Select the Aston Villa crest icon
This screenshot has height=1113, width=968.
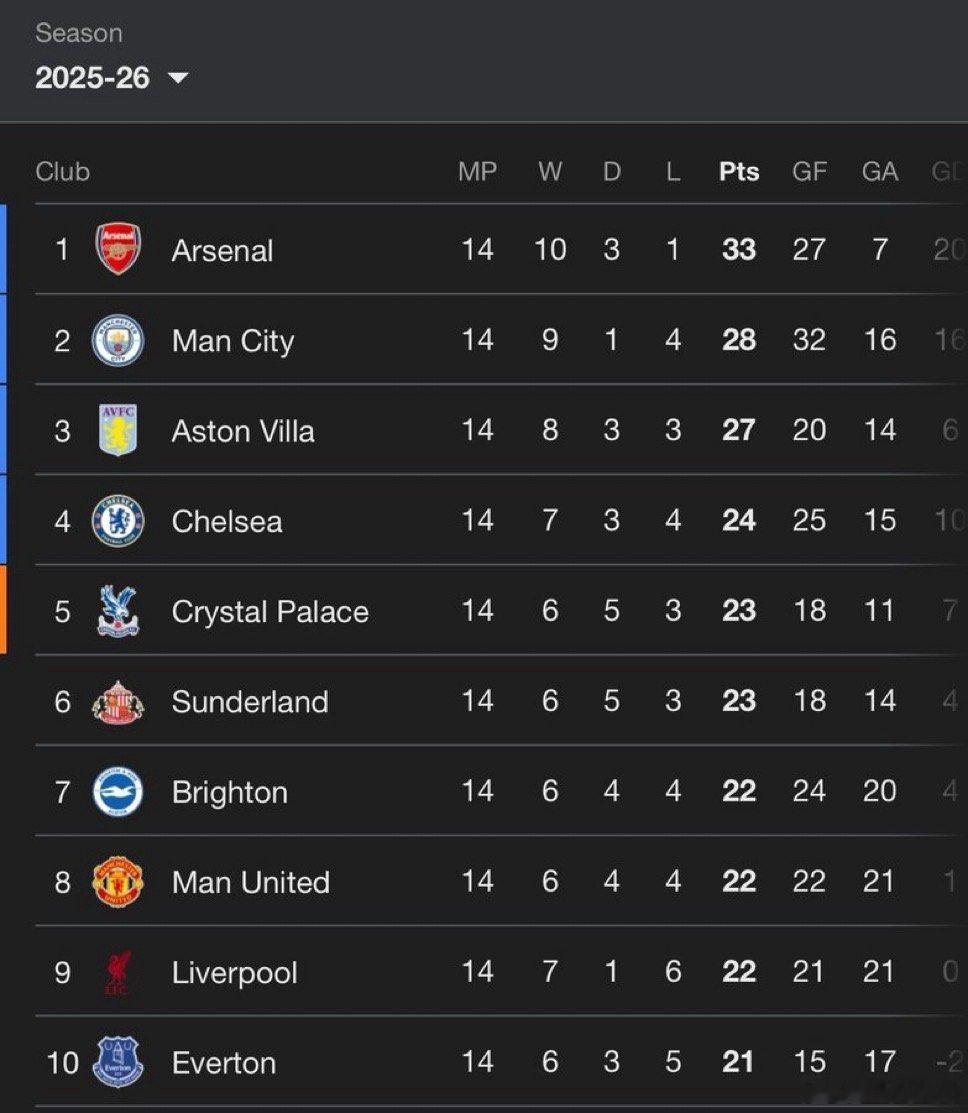point(118,431)
